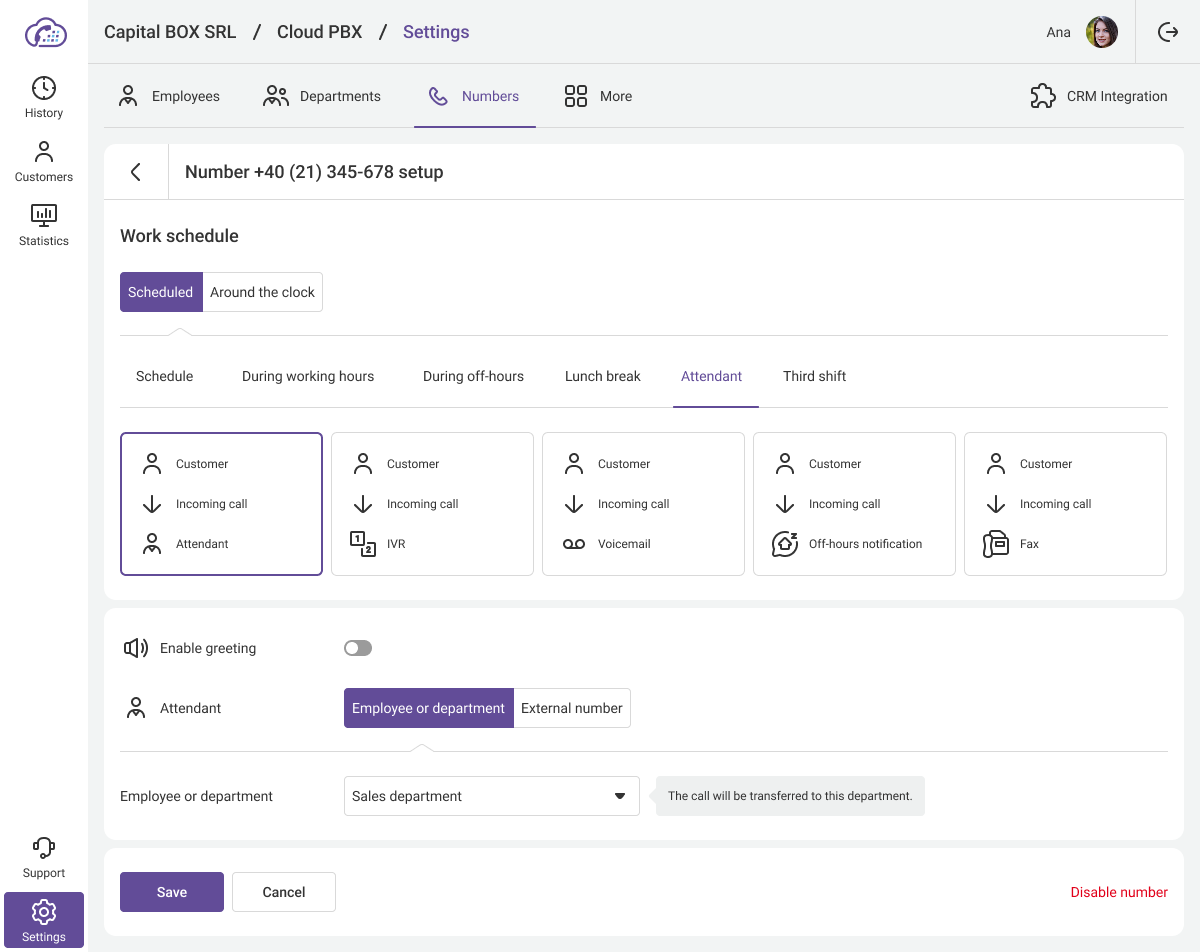This screenshot has width=1200, height=952.
Task: Switch schedule to Around the clock
Action: 262,292
